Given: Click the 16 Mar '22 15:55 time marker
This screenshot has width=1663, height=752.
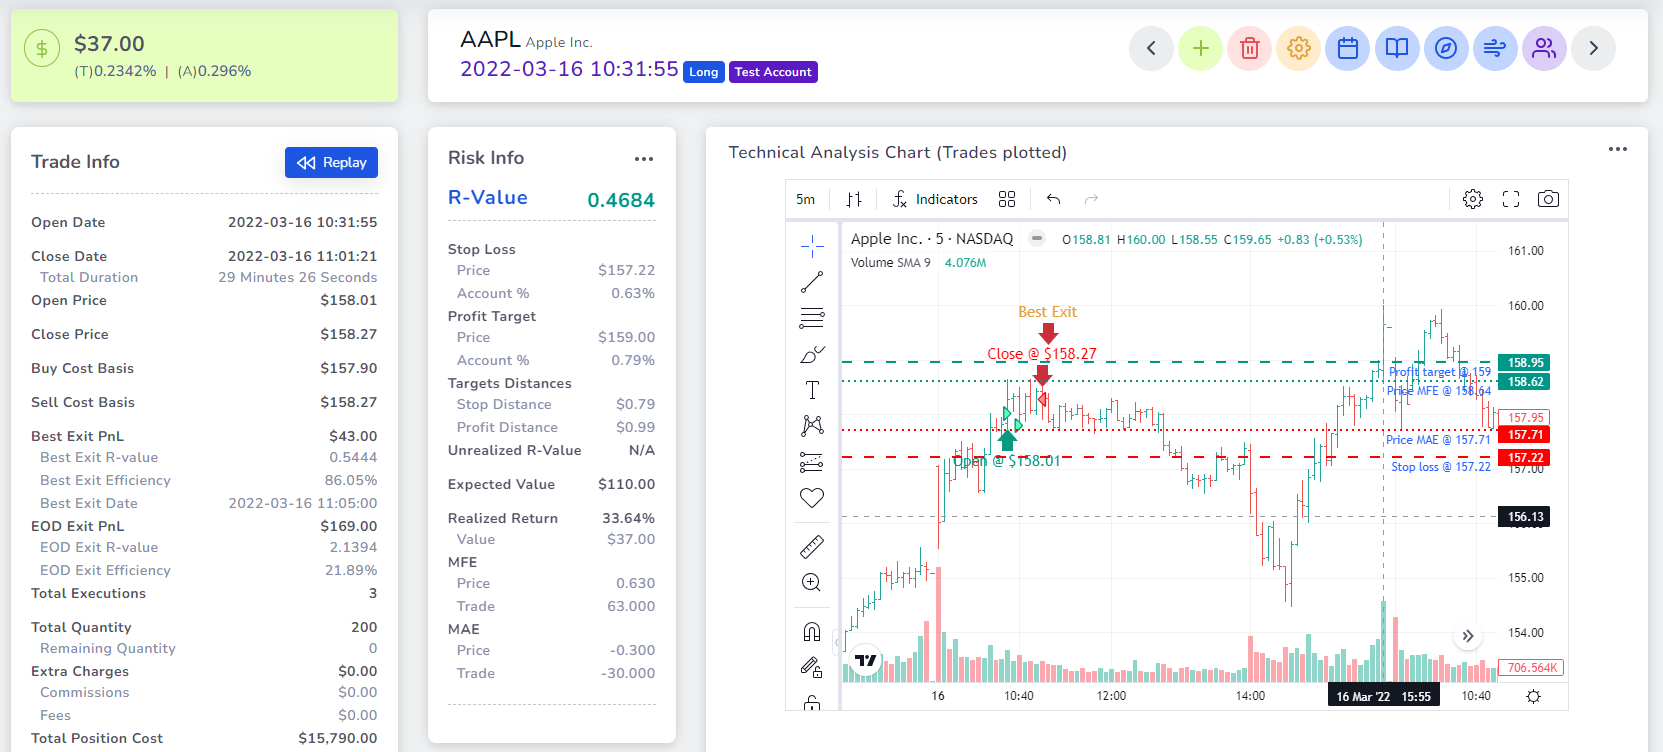Looking at the screenshot, I should (x=1383, y=696).
